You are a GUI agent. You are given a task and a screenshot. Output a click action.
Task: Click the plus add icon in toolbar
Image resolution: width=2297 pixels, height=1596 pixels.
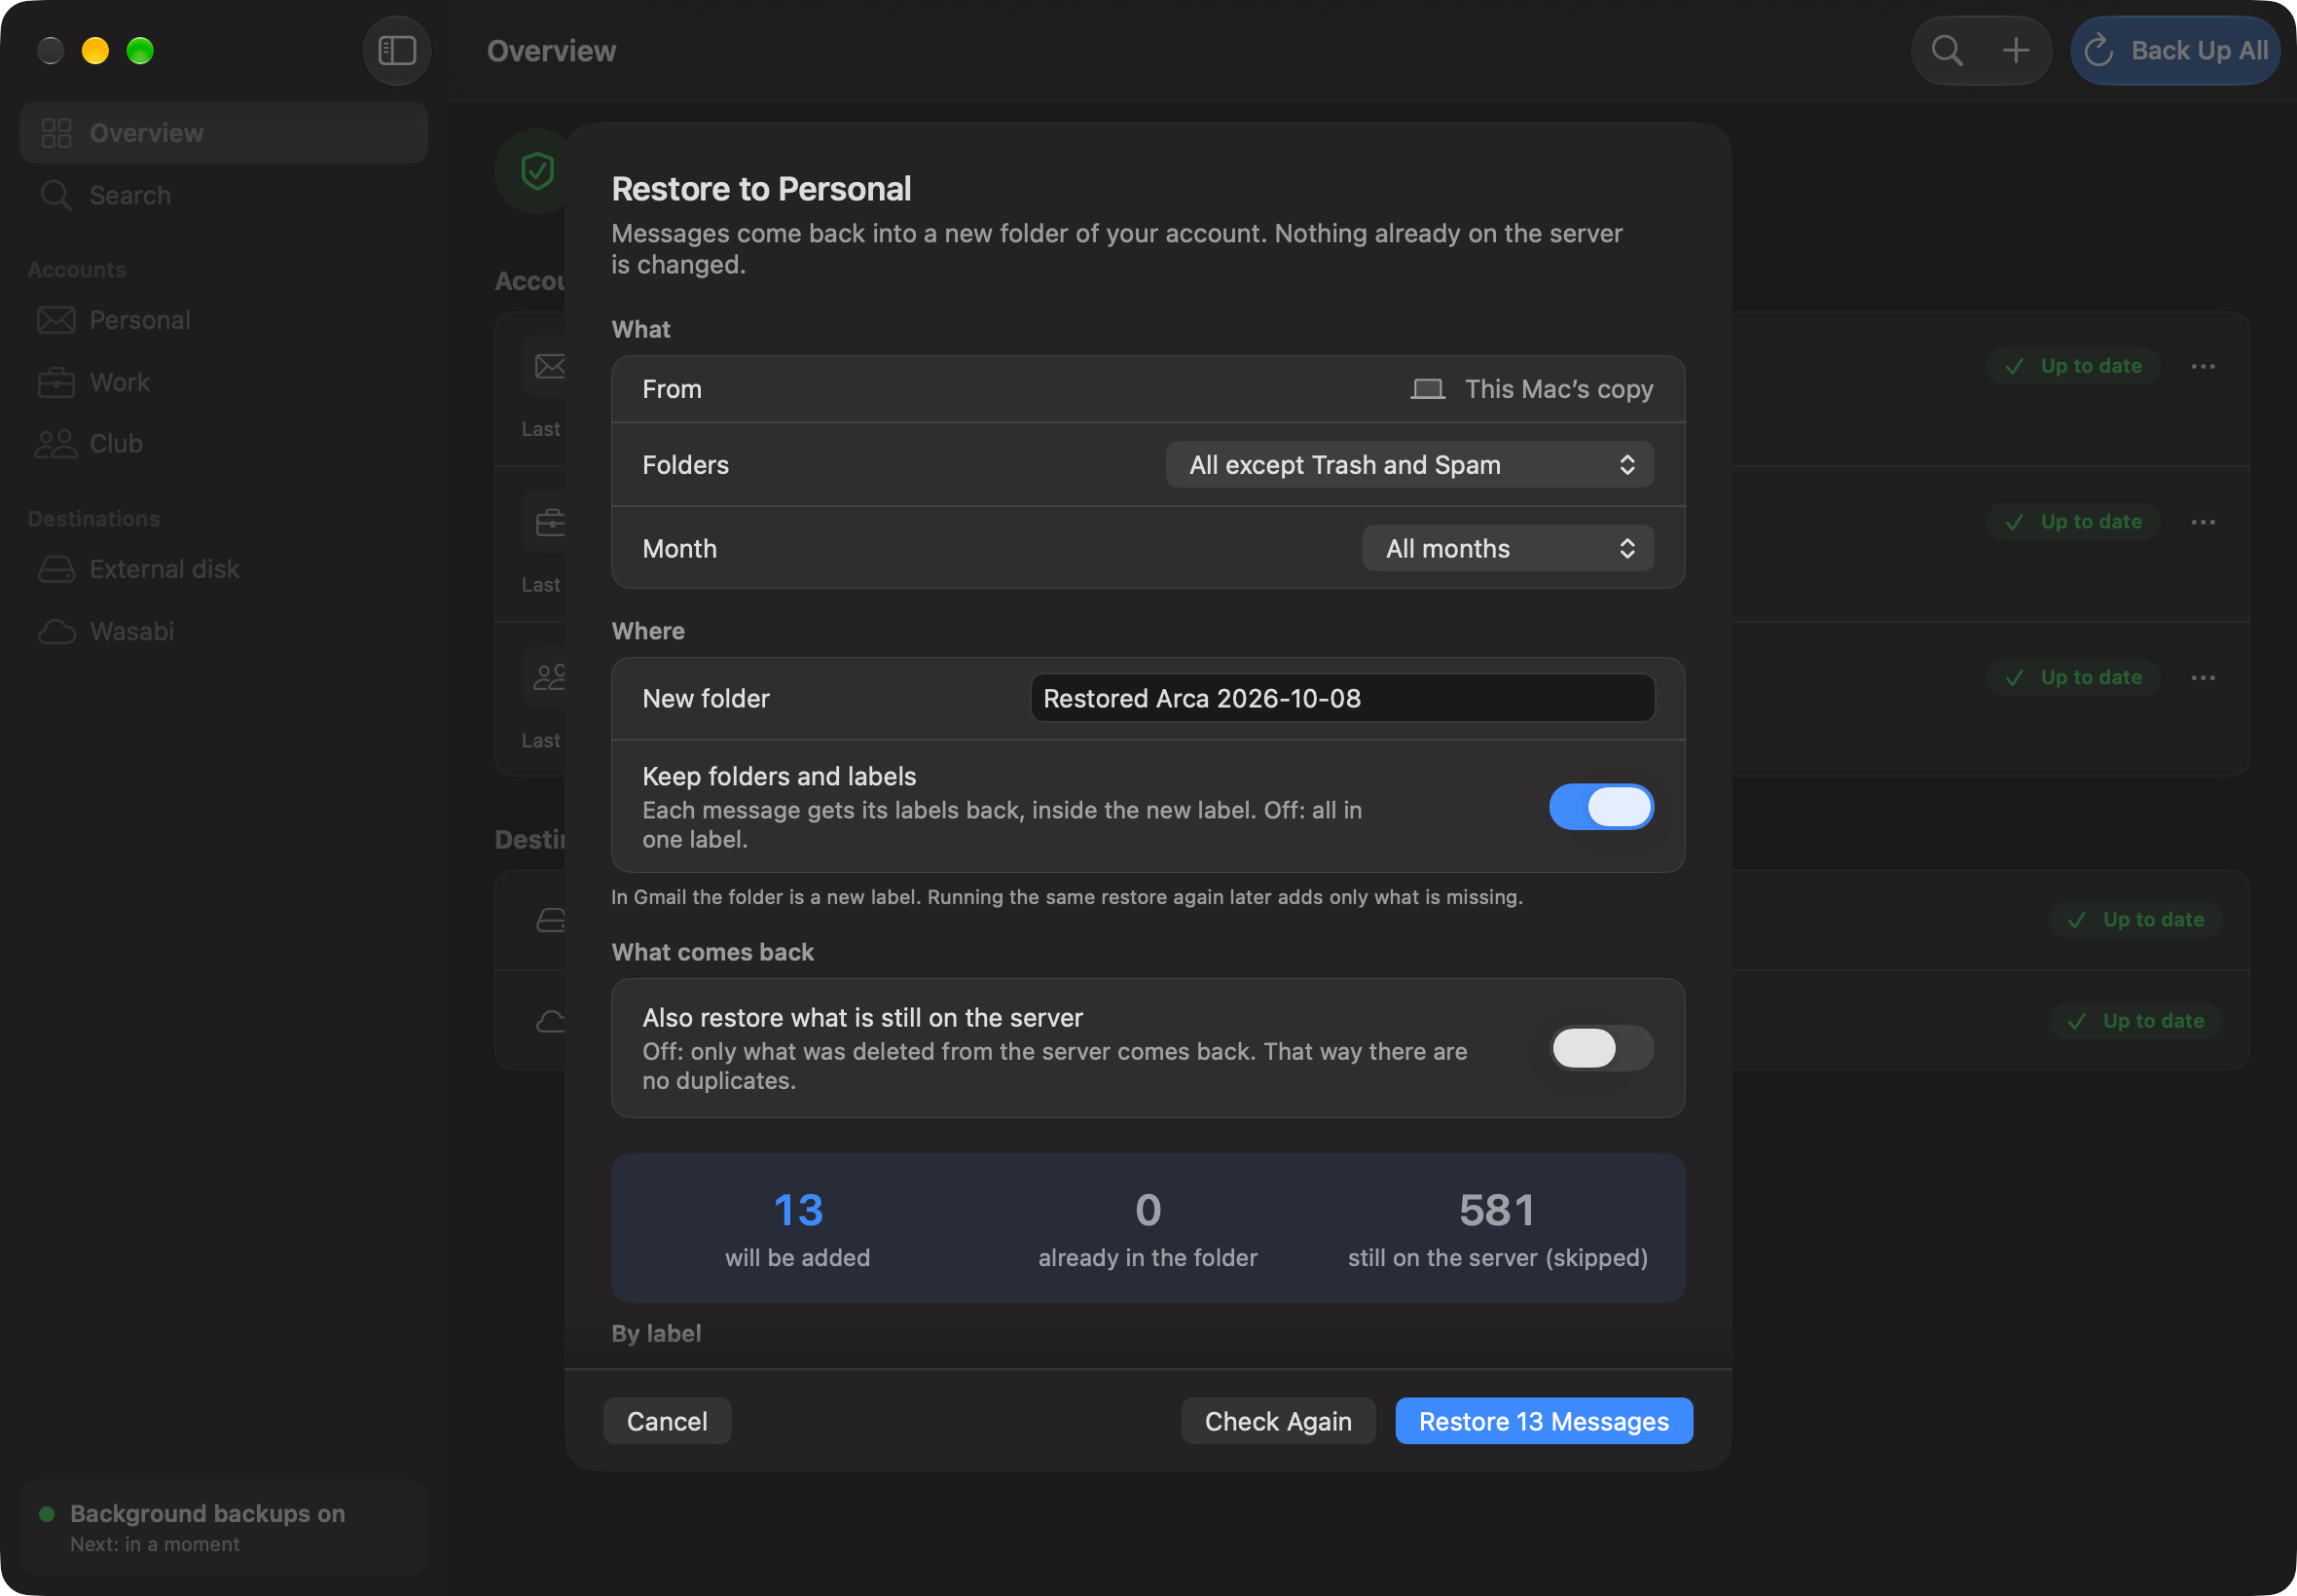(x=2016, y=50)
